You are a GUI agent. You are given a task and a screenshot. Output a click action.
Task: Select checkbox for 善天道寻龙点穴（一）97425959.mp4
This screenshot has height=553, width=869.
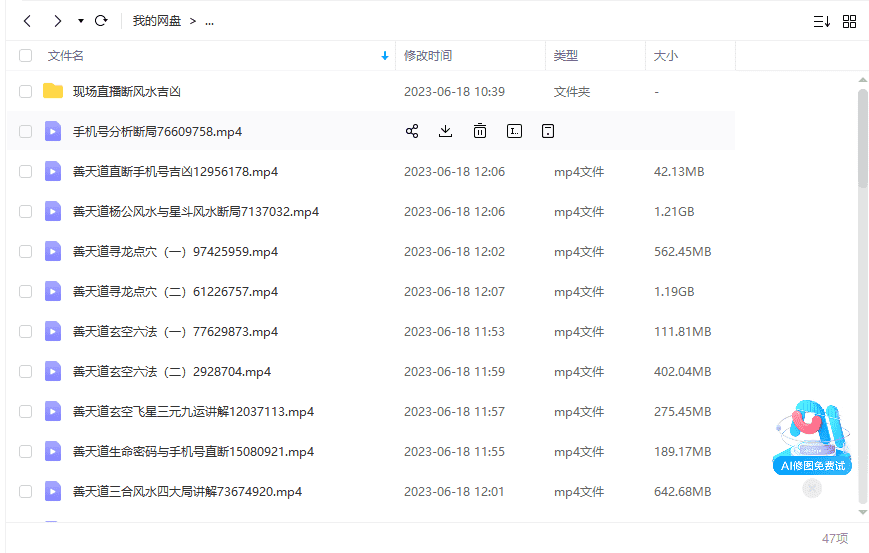26,252
